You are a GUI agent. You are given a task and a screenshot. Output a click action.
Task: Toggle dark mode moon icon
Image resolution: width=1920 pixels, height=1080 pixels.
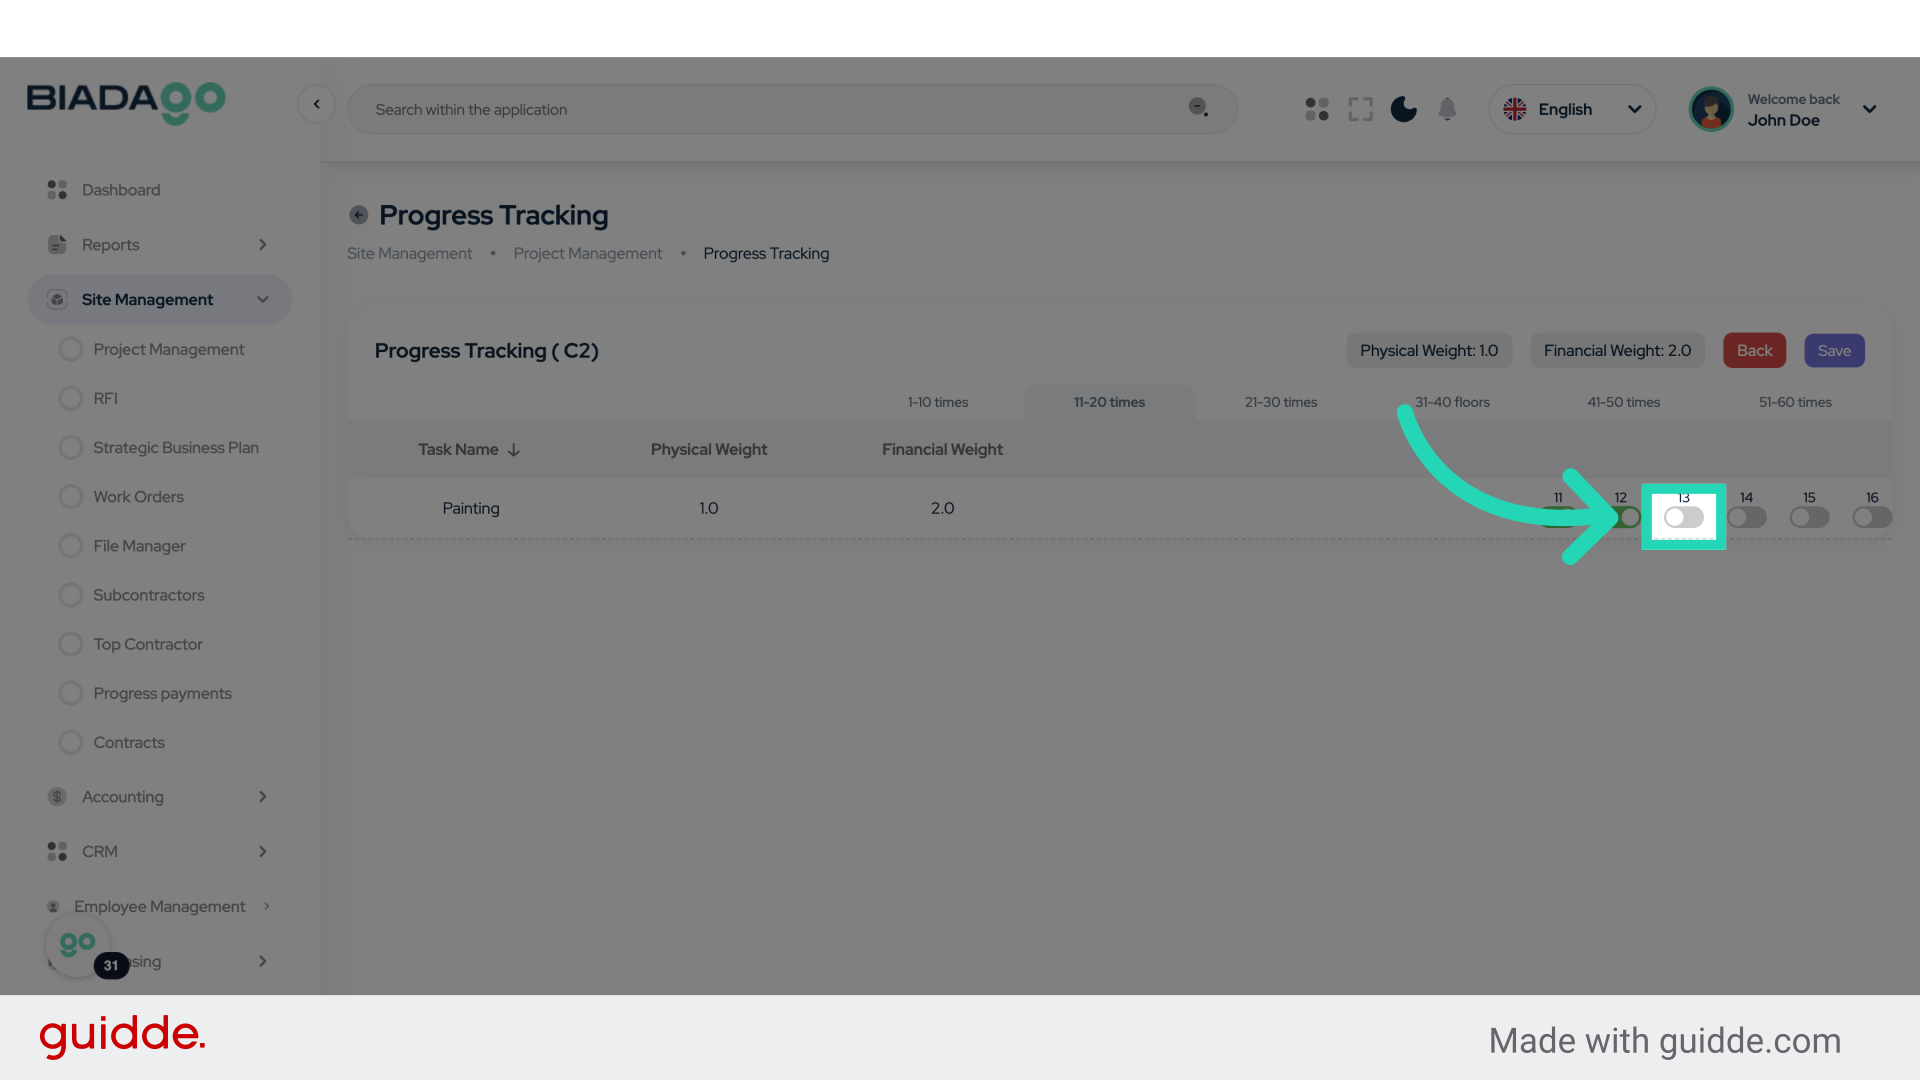tap(1403, 109)
